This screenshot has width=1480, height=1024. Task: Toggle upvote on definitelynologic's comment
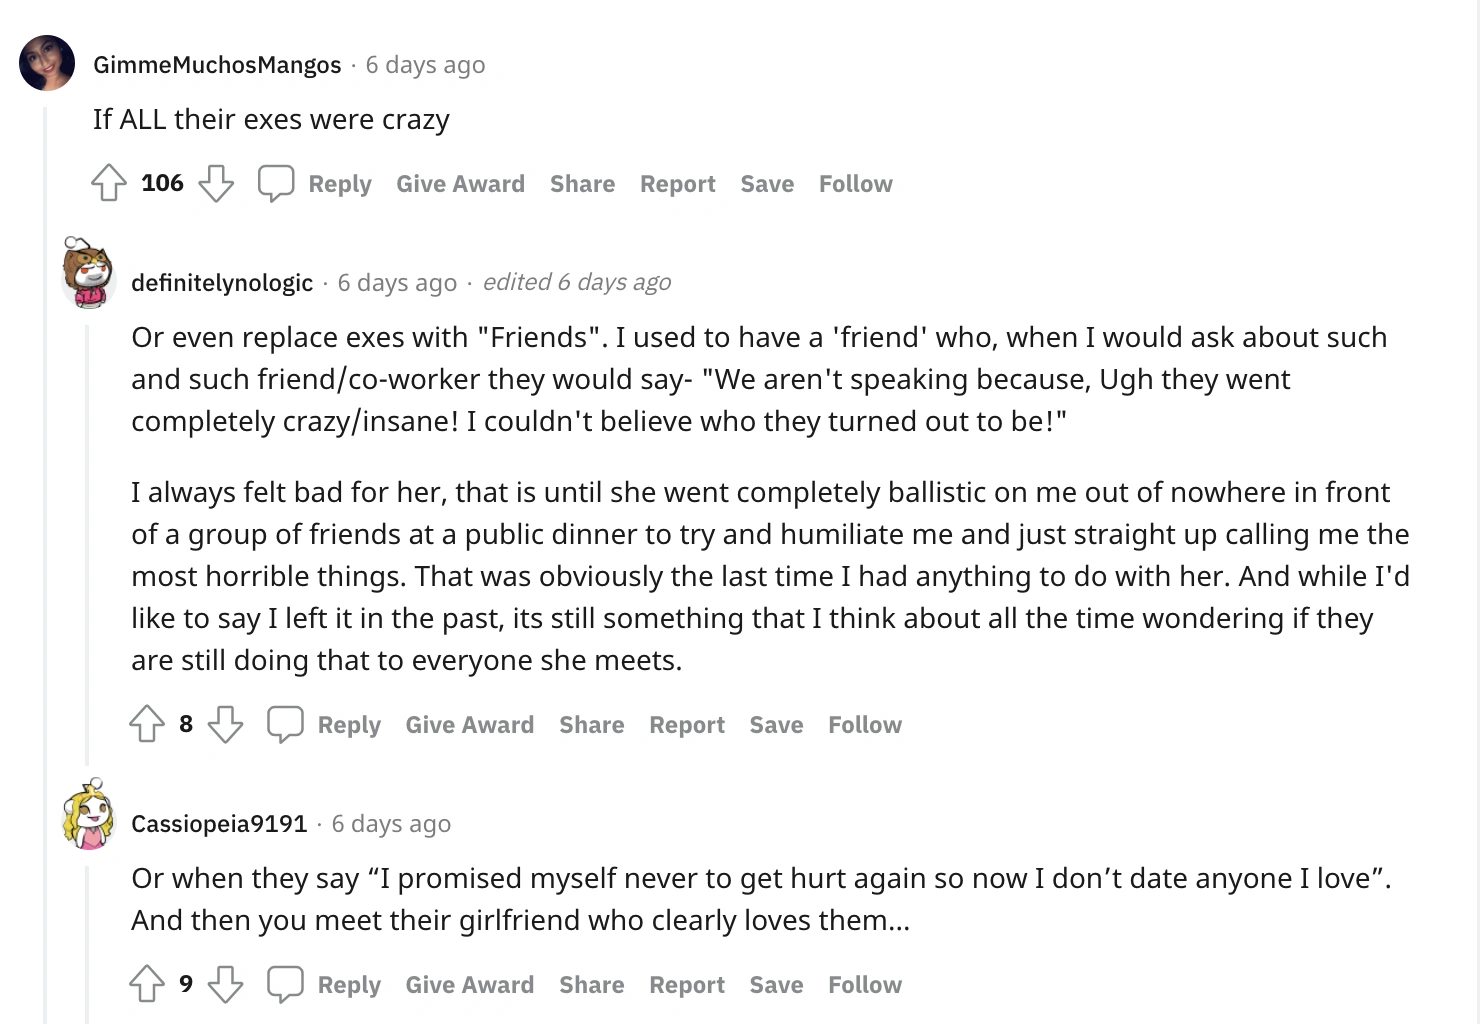[x=147, y=724]
